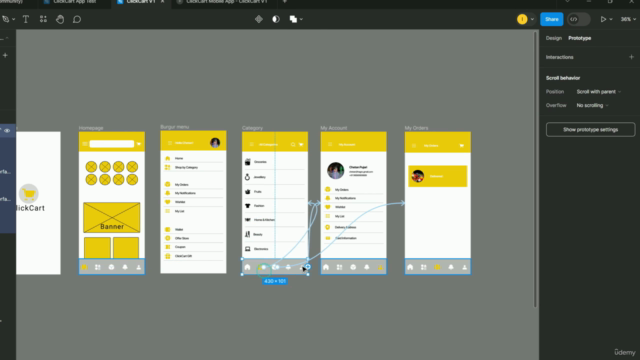Expand the dropdown beside the avatar
Viewport: 640px width, 360px height.
tap(532, 19)
